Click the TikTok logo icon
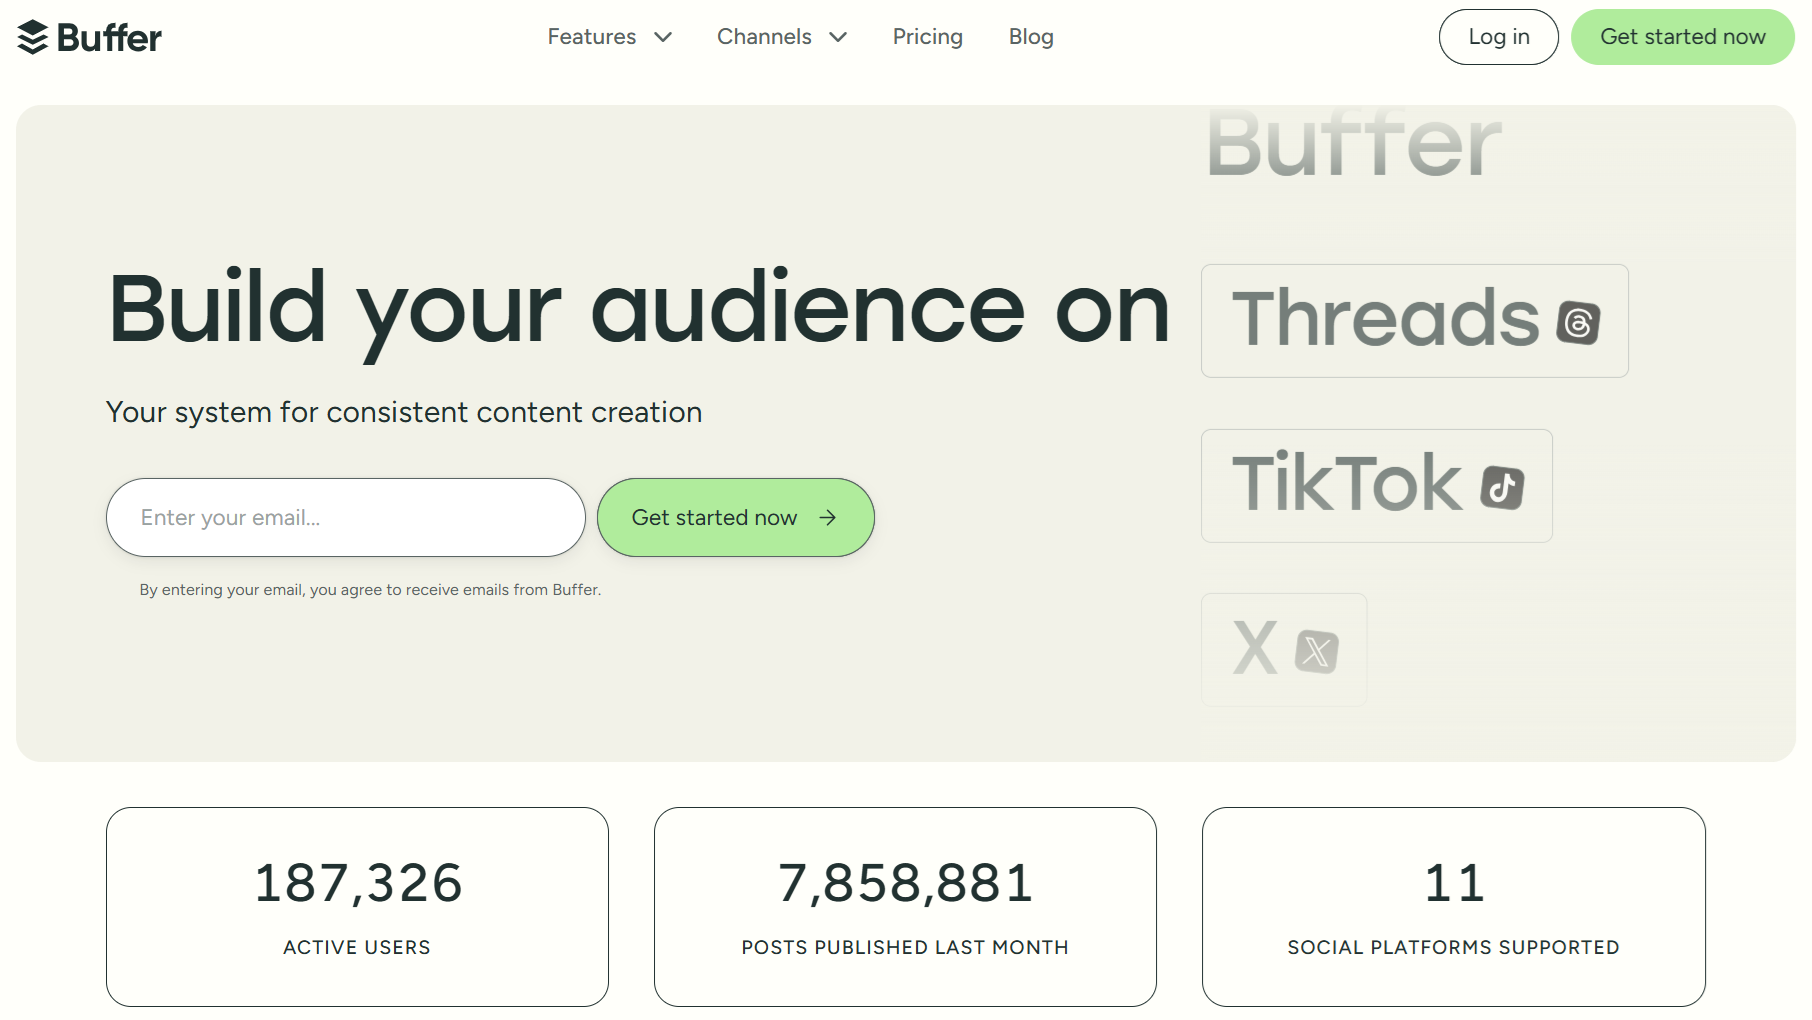Screen dimensions: 1812x1020 [x=1503, y=487]
